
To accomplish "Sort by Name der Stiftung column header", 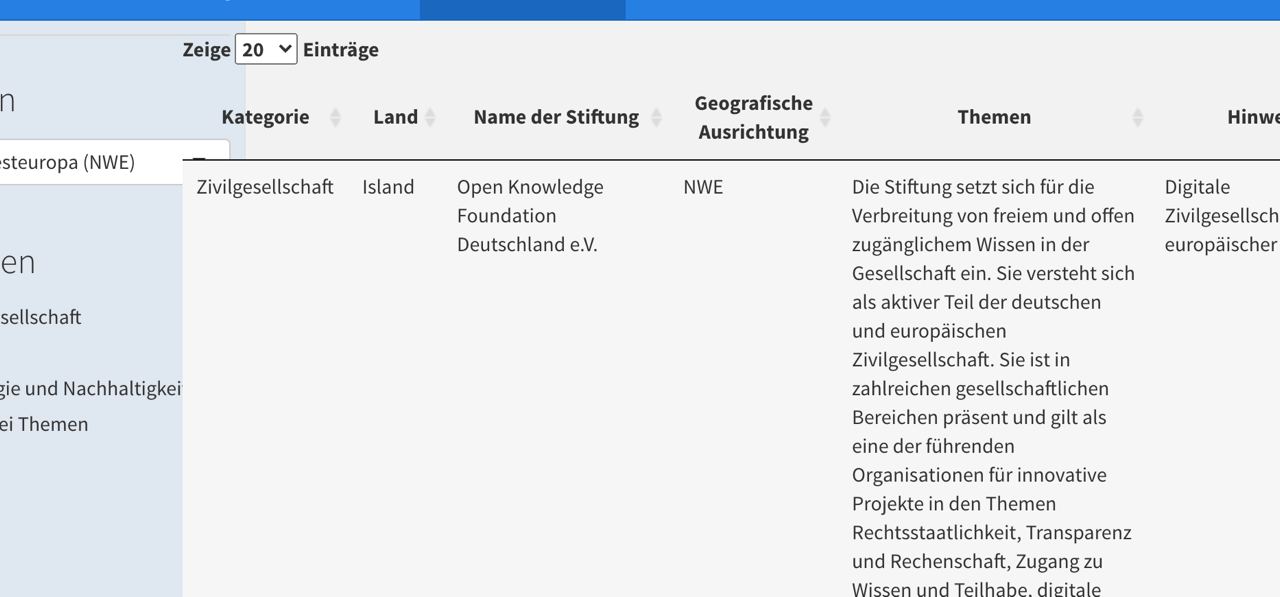I will click(x=556, y=117).
